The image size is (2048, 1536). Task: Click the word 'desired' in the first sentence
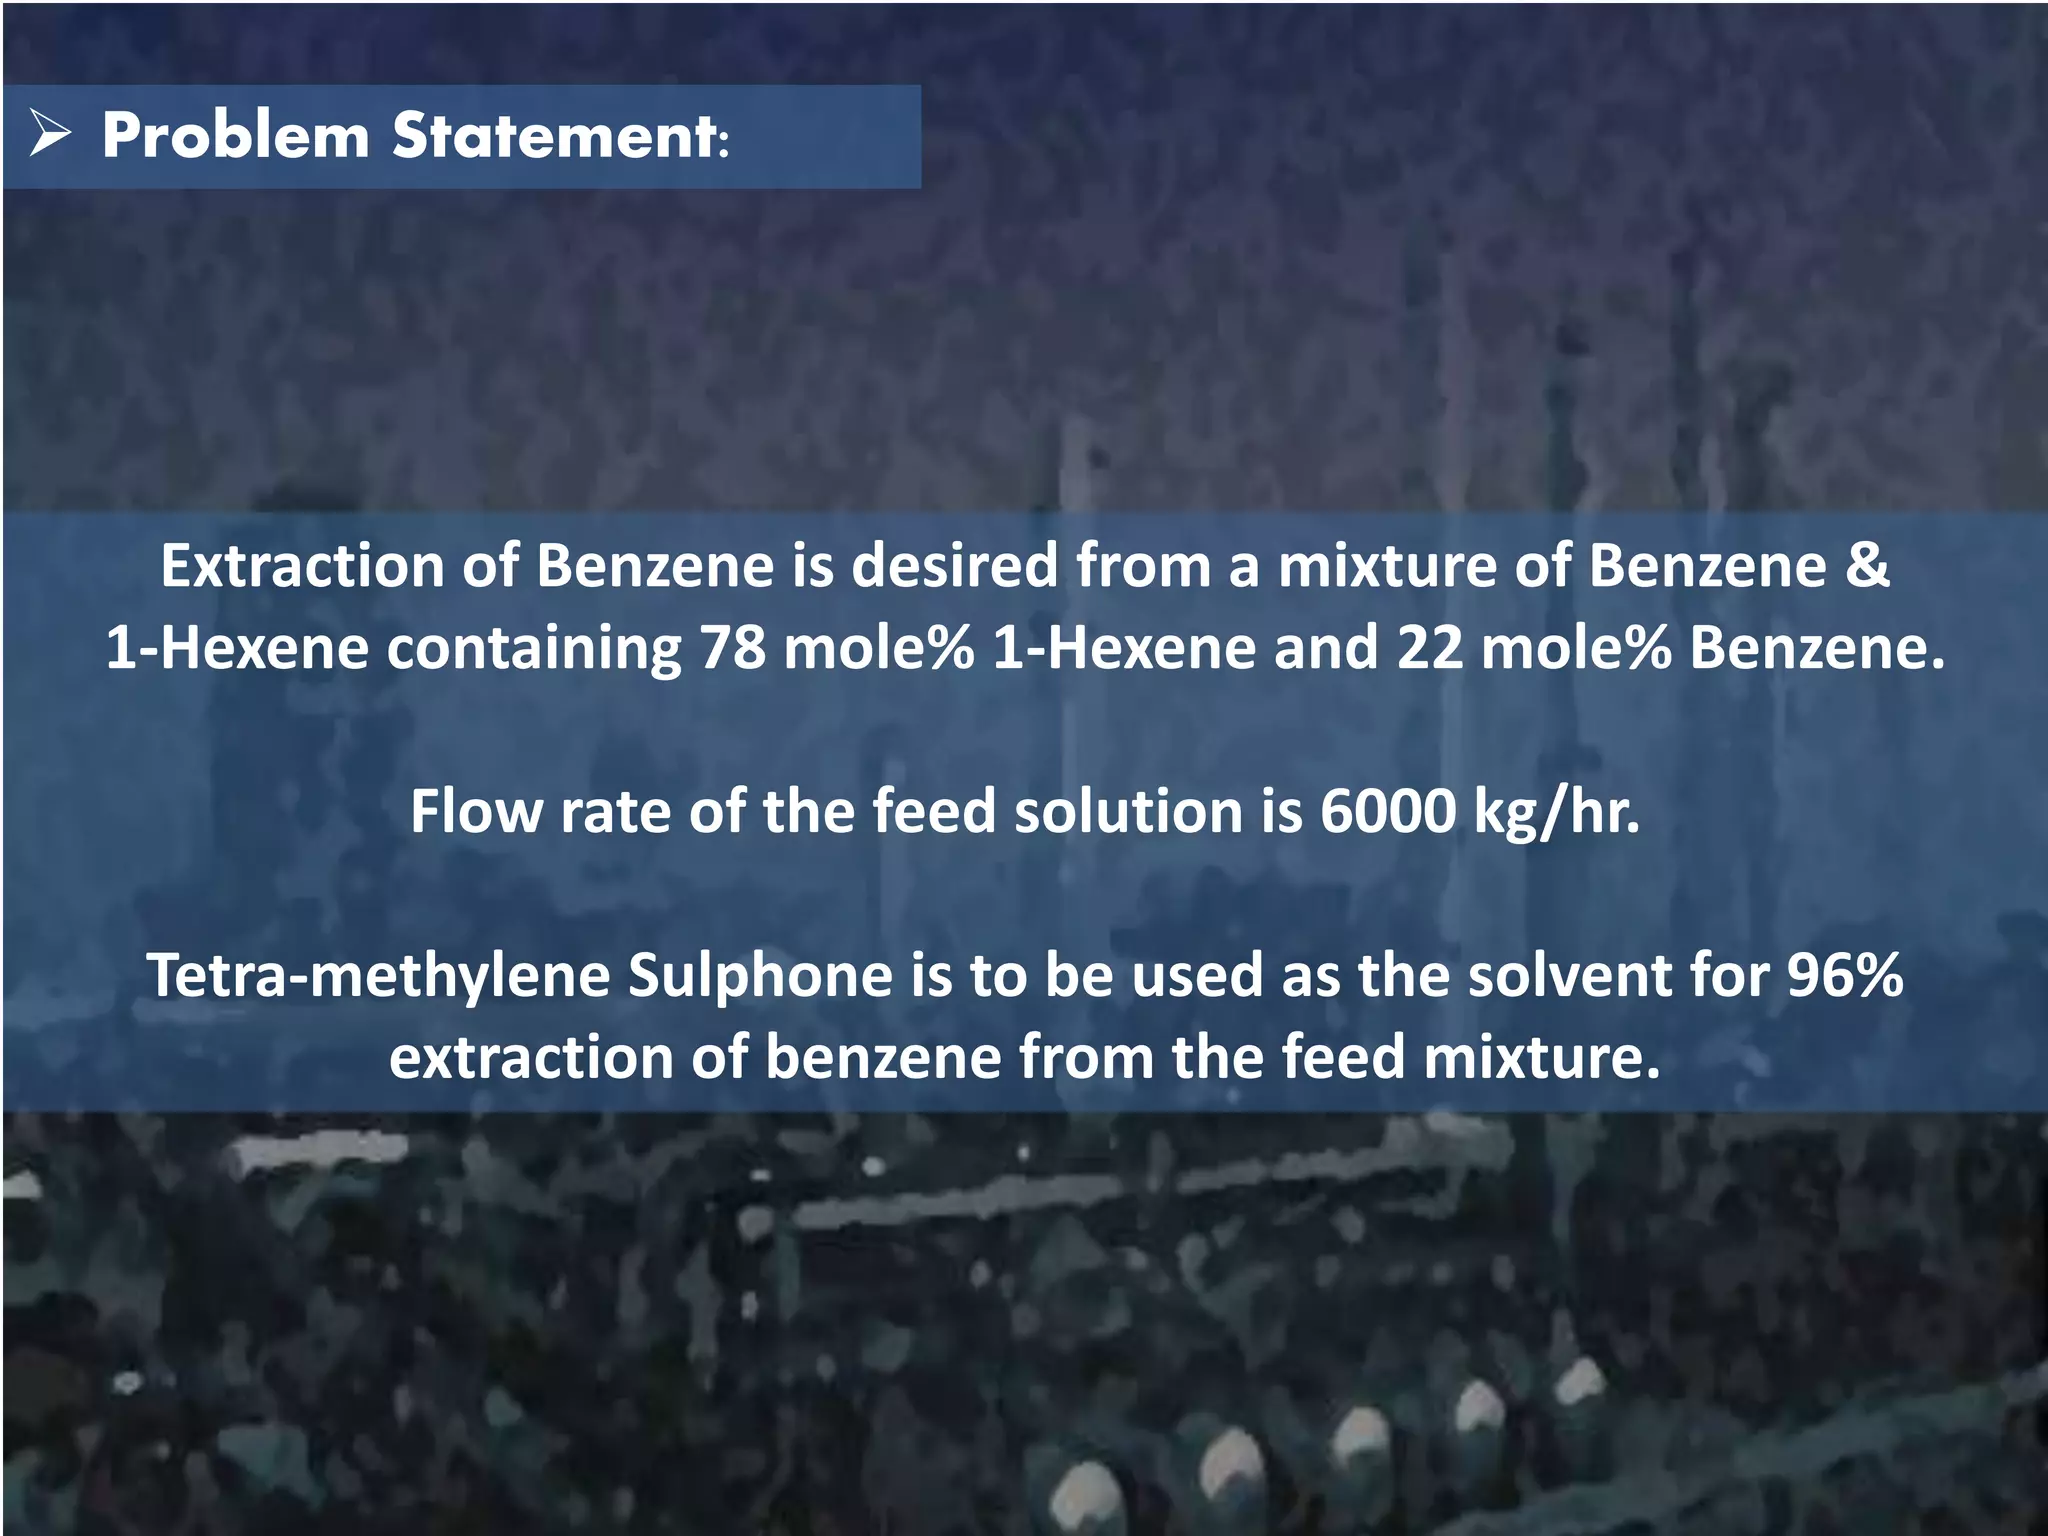click(x=954, y=566)
